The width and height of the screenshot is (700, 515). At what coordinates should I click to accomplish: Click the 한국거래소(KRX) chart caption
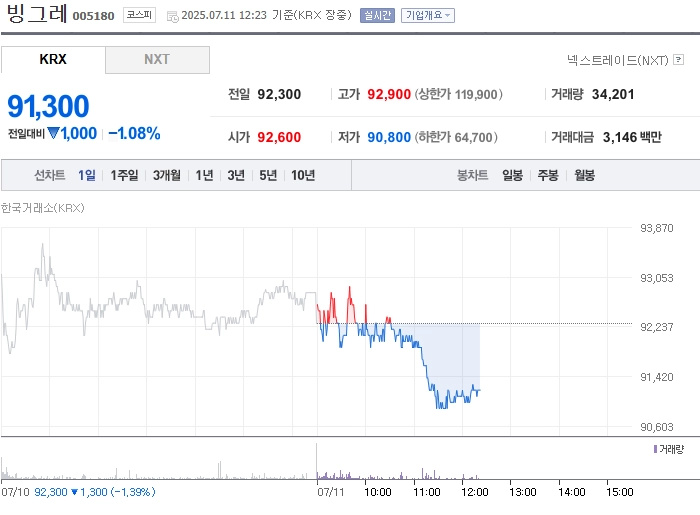point(42,208)
